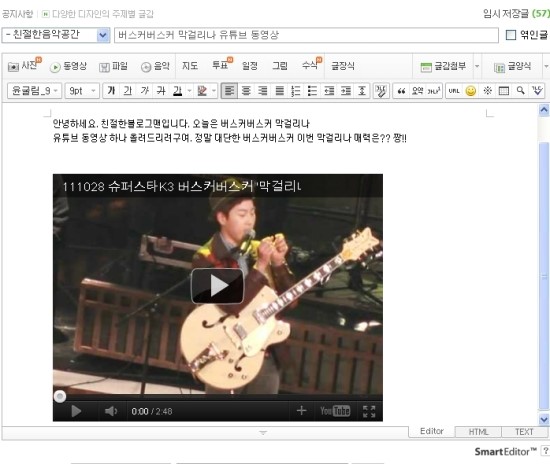This screenshot has width=550, height=464.
Task: Insert a table
Action: tap(504, 91)
